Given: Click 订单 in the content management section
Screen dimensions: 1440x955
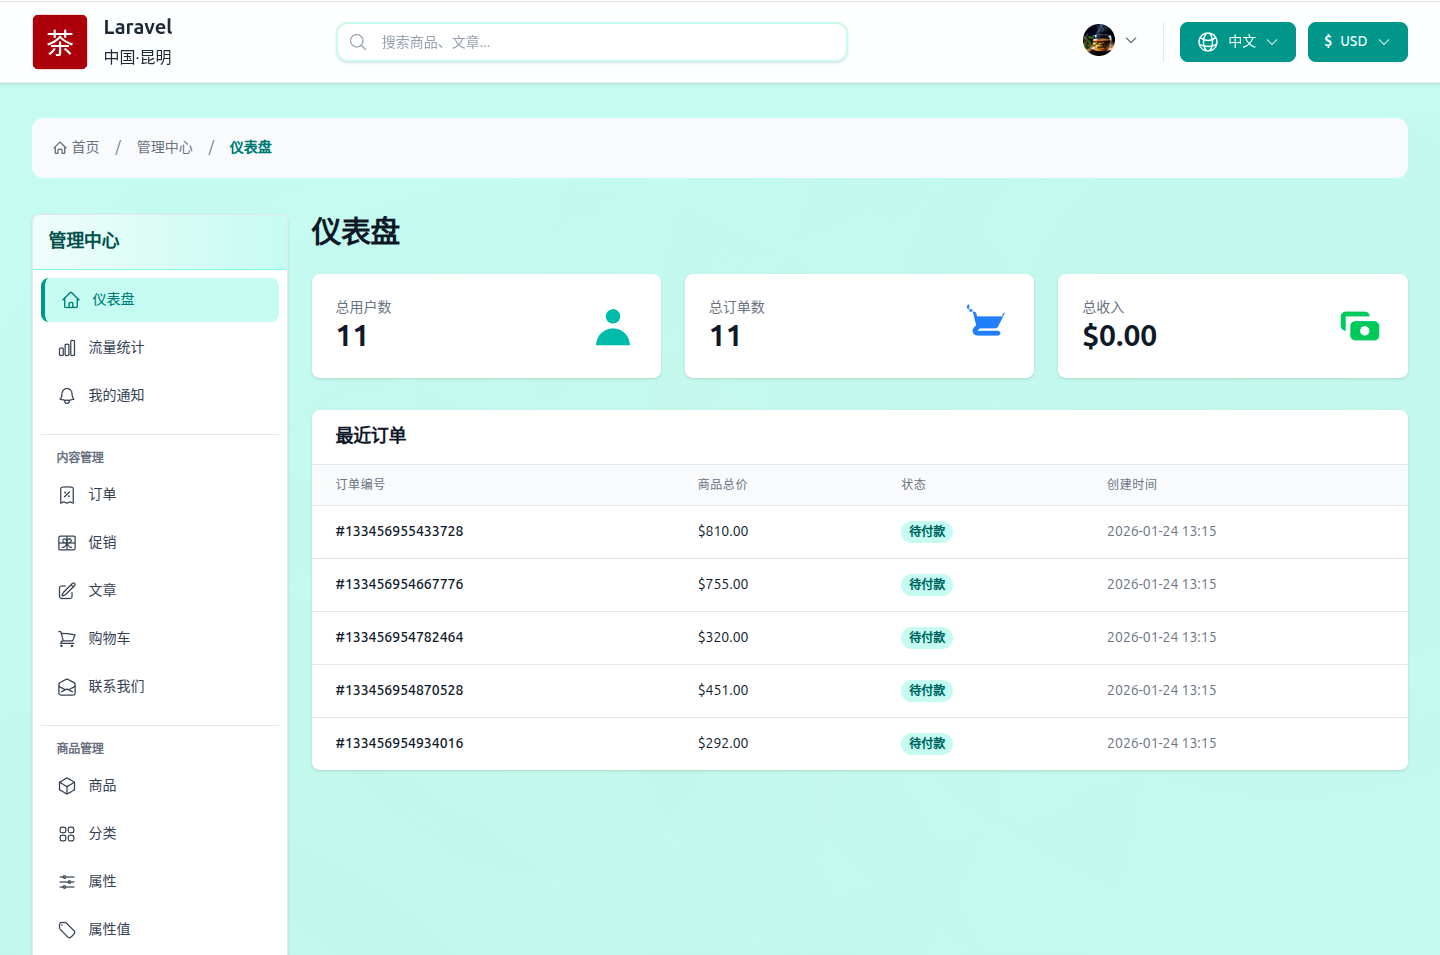Looking at the screenshot, I should (102, 494).
